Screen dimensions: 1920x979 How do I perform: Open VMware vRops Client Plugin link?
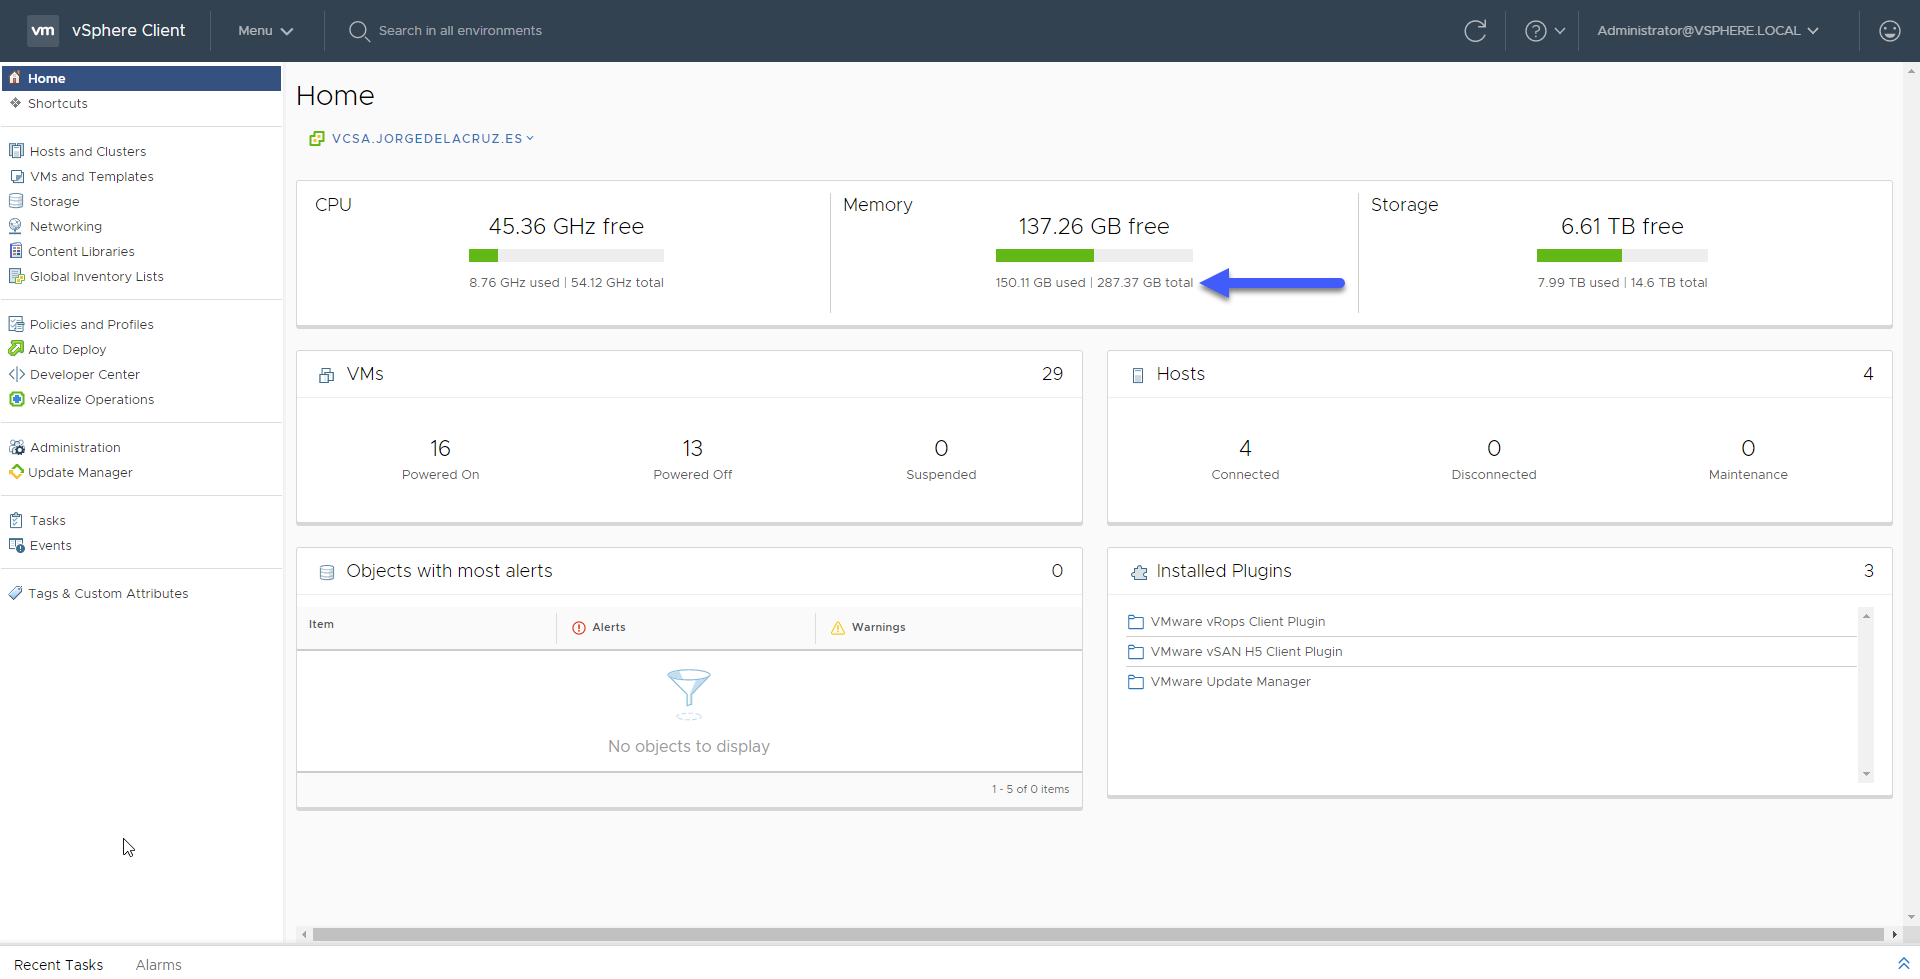[1238, 621]
